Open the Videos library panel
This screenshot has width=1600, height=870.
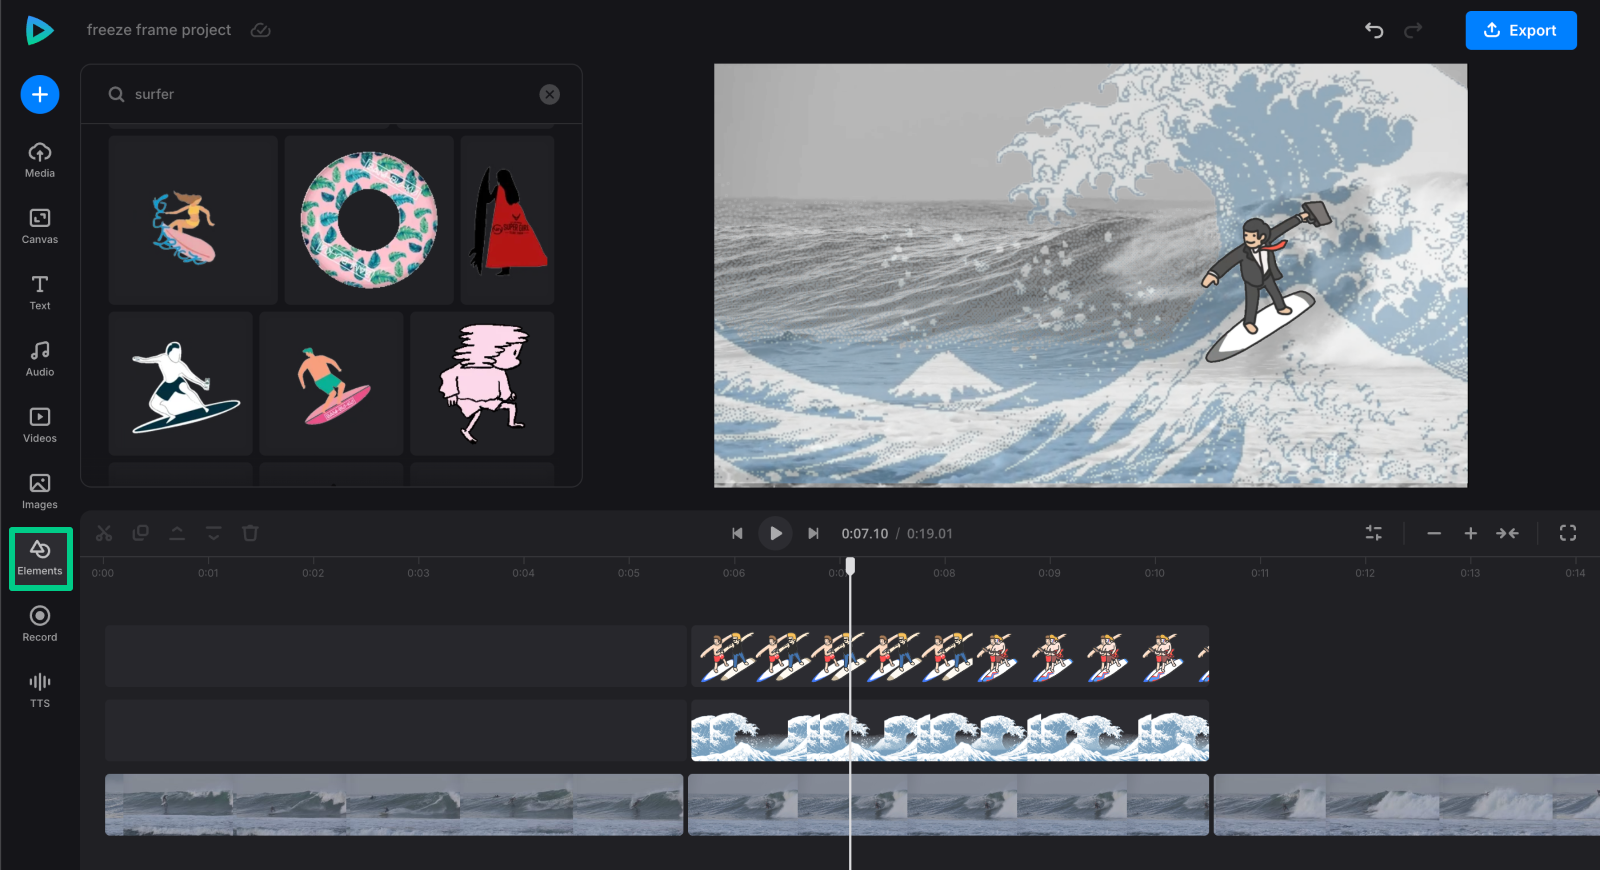tap(40, 425)
